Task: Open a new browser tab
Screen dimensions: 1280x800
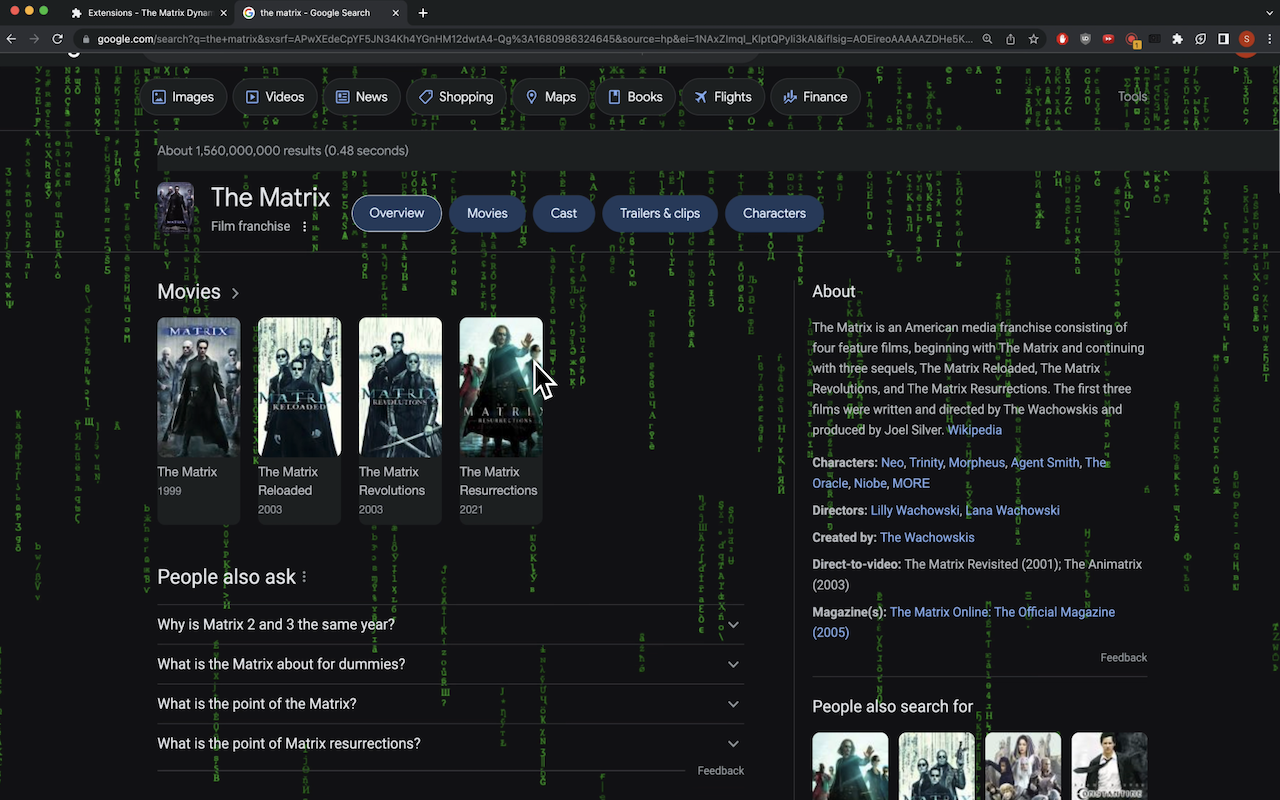Action: (x=423, y=13)
